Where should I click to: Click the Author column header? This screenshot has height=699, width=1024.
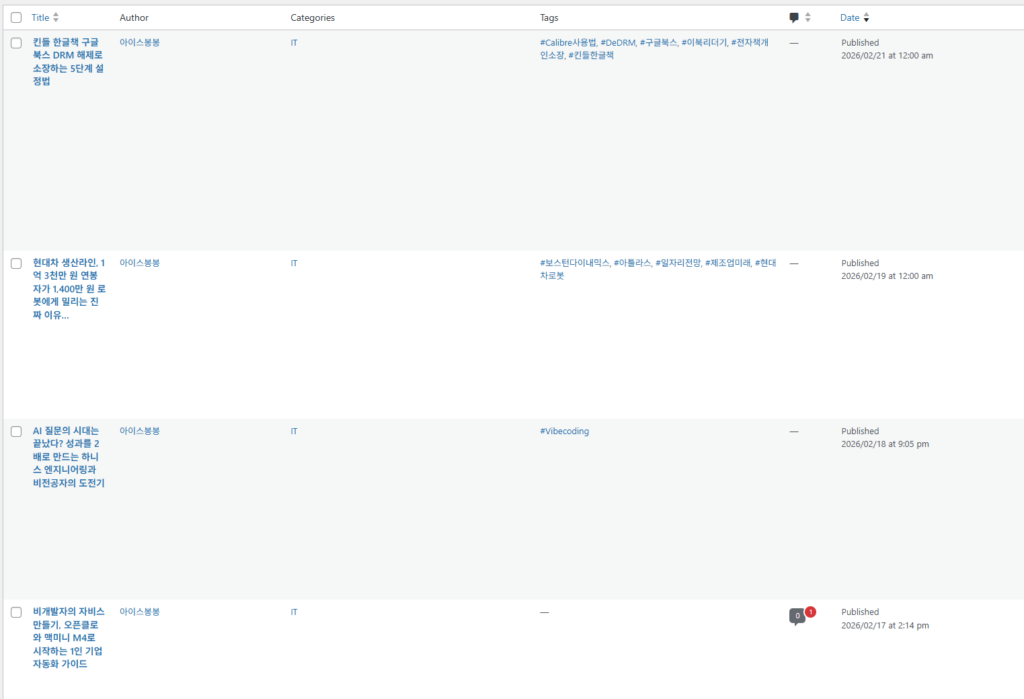coord(134,18)
